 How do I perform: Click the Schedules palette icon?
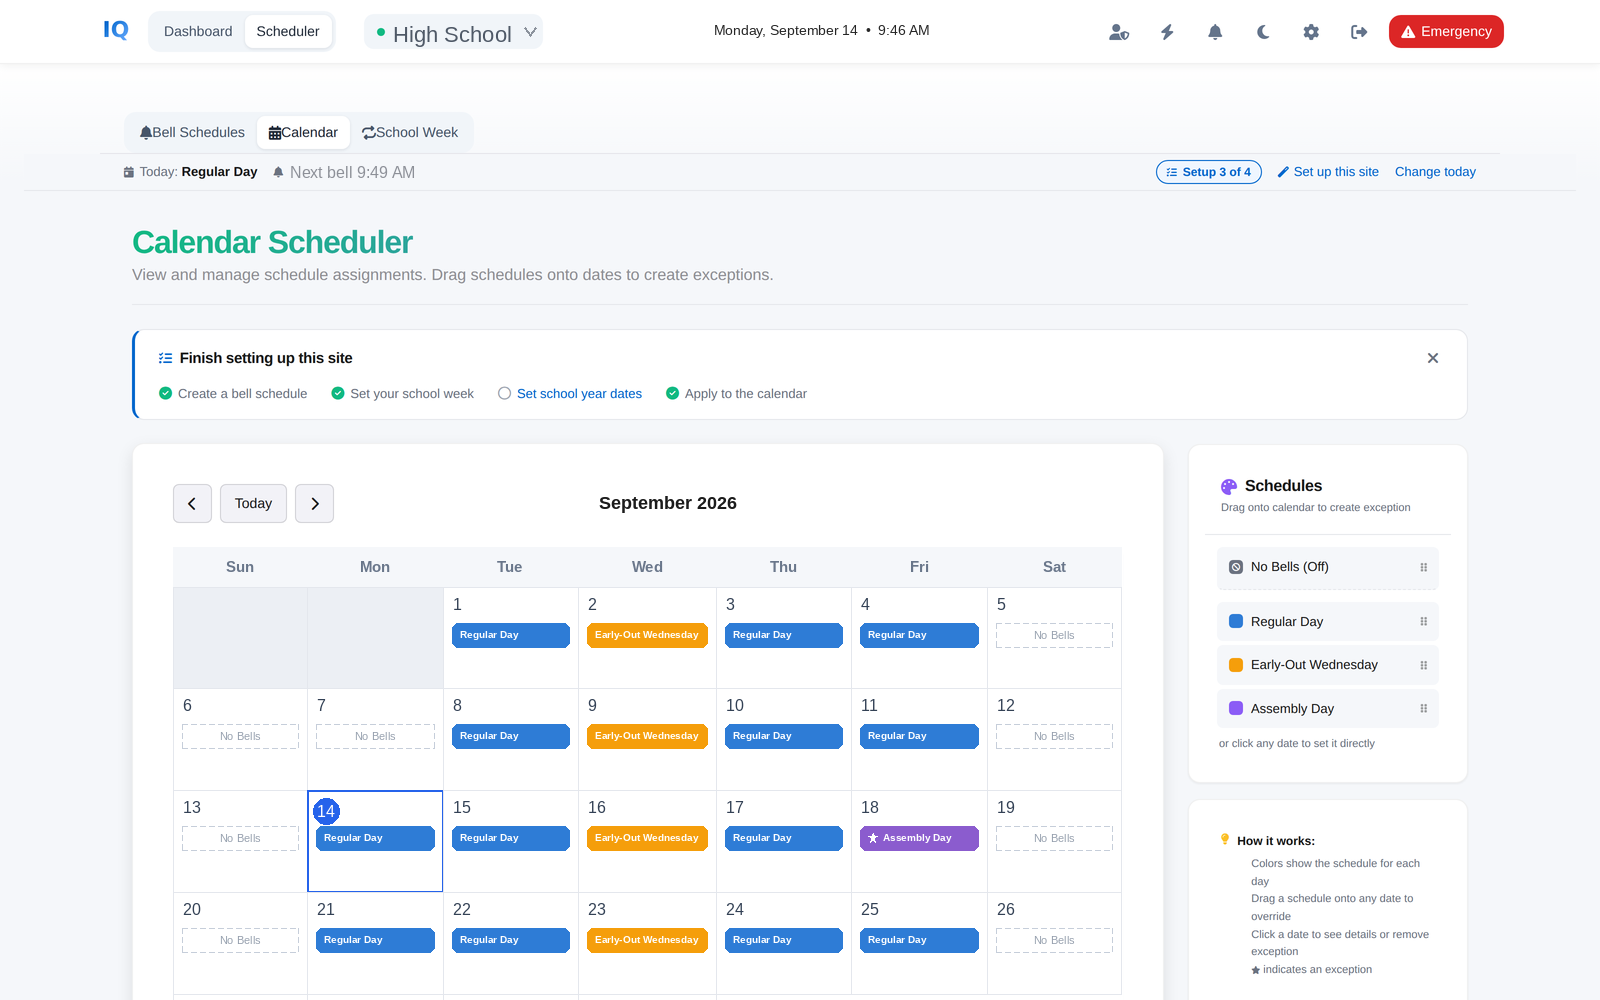pyautogui.click(x=1229, y=487)
